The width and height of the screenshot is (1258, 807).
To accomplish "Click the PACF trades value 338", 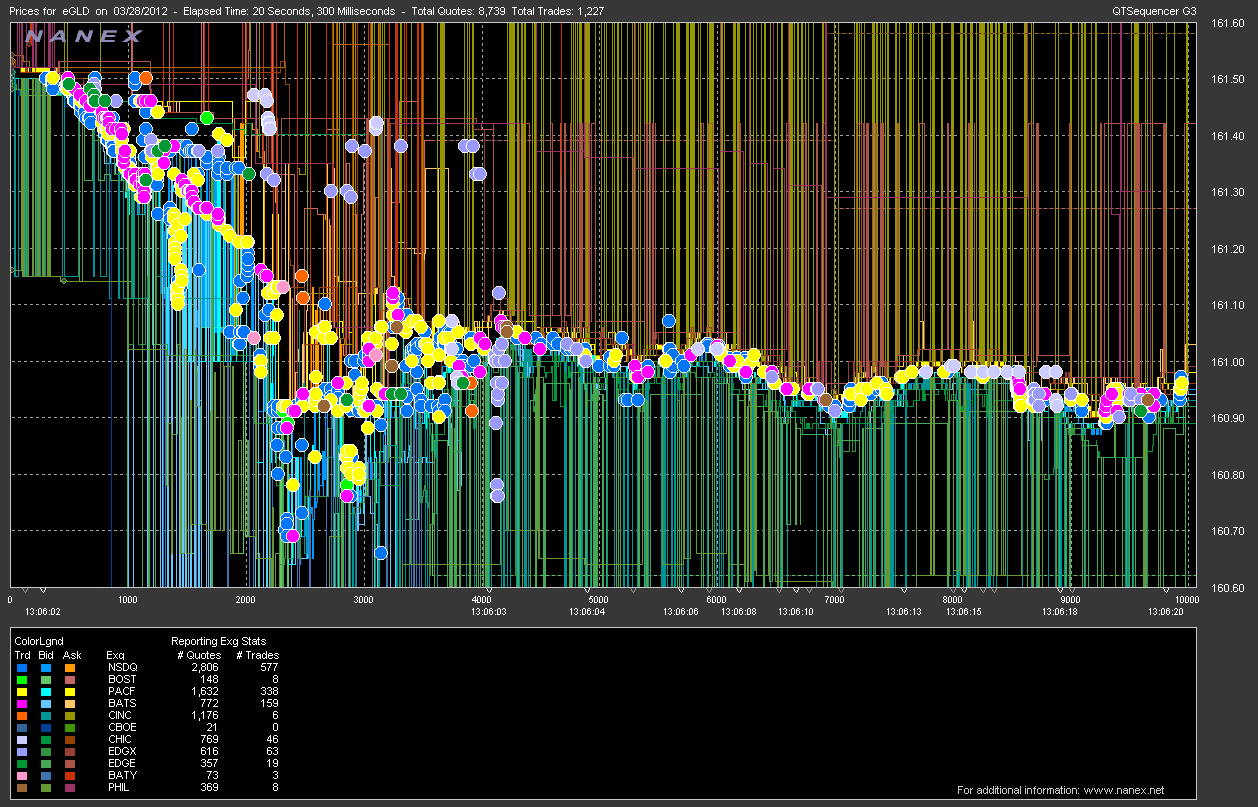I will (270, 691).
